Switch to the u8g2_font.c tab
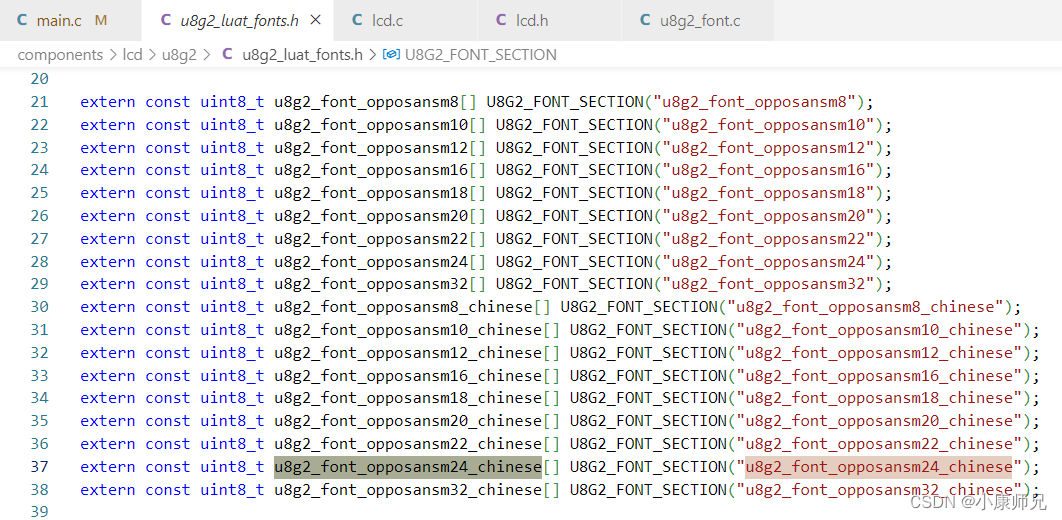Image resolution: width=1062 pixels, height=520 pixels. tap(698, 20)
